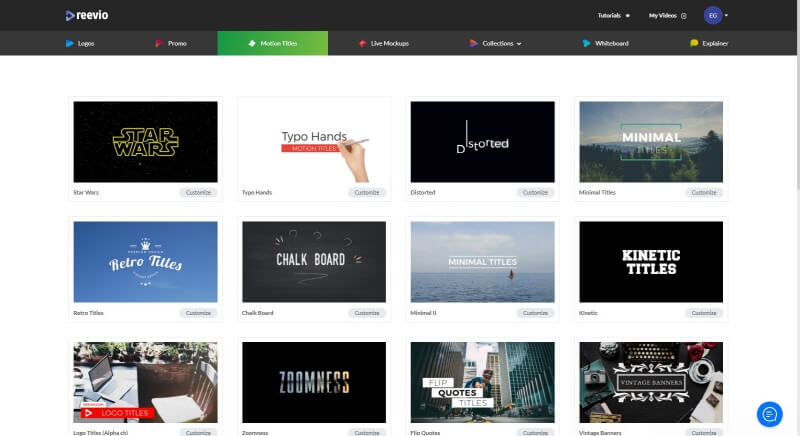Viewport: 800px width, 436px height.
Task: Click the "Star Wars" caption text
Action: tap(86, 192)
